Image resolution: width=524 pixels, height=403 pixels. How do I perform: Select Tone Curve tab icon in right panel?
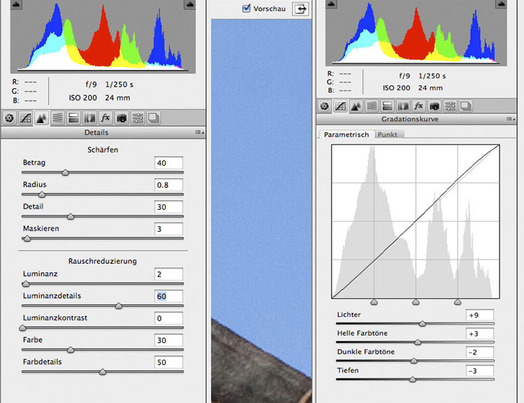click(340, 106)
